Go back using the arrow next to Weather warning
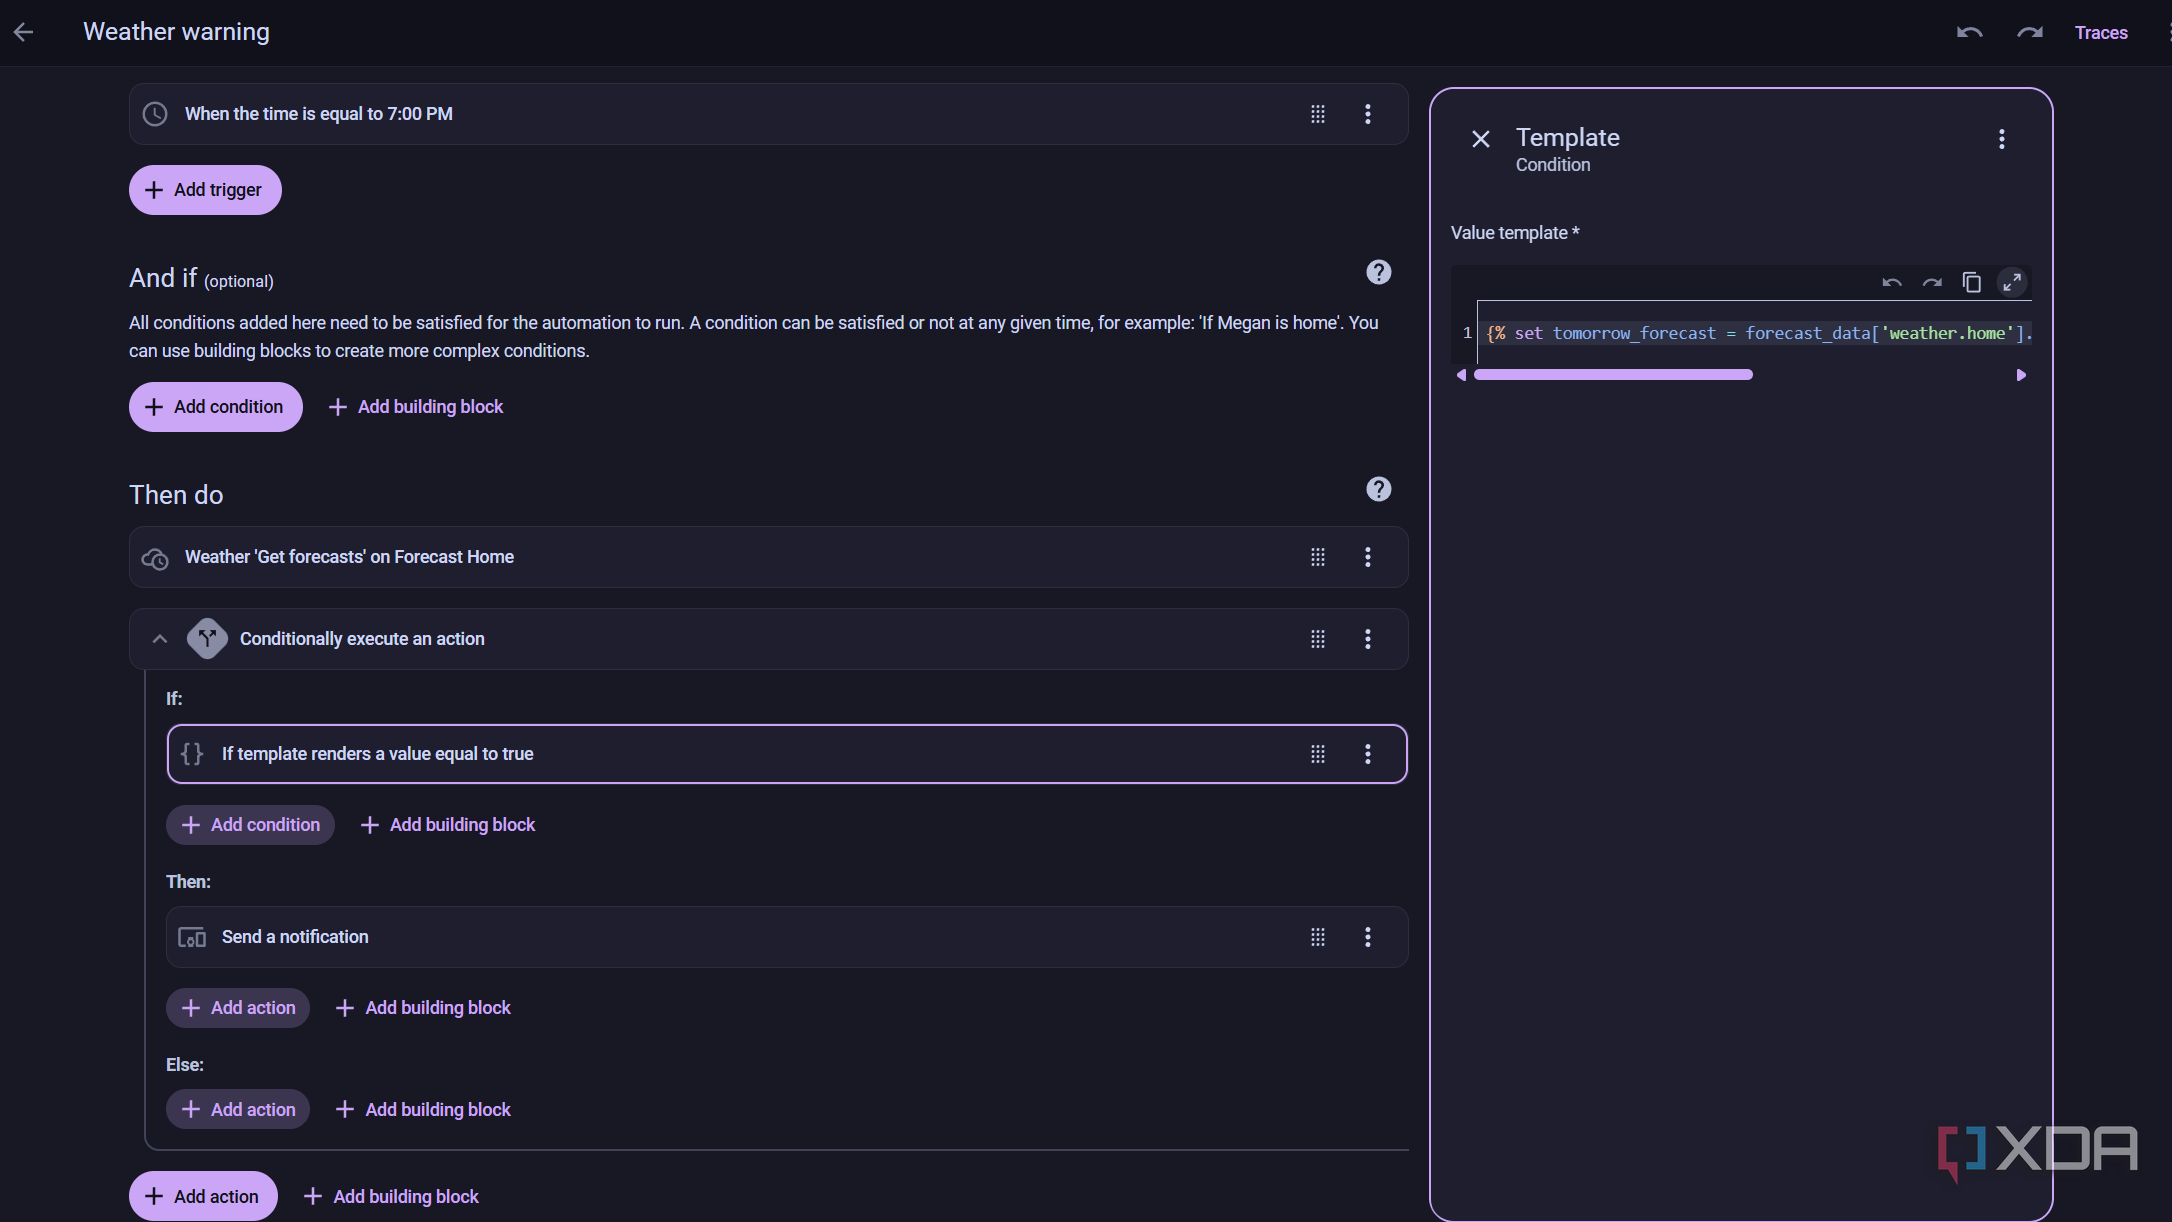The image size is (2172, 1222). [x=24, y=32]
